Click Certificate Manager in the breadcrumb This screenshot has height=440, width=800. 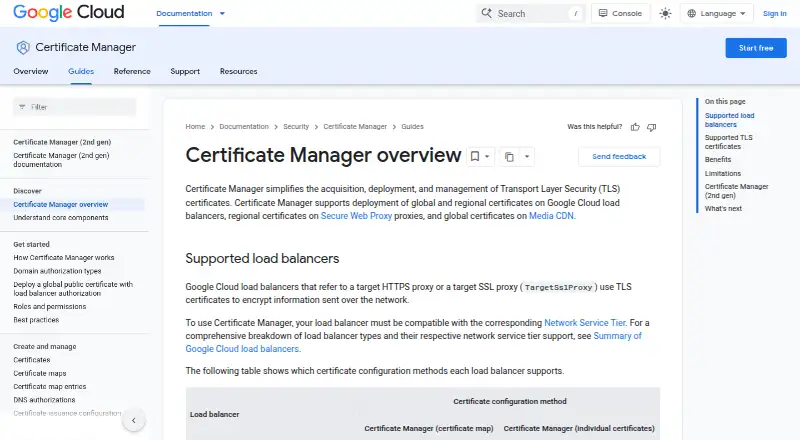click(x=355, y=127)
